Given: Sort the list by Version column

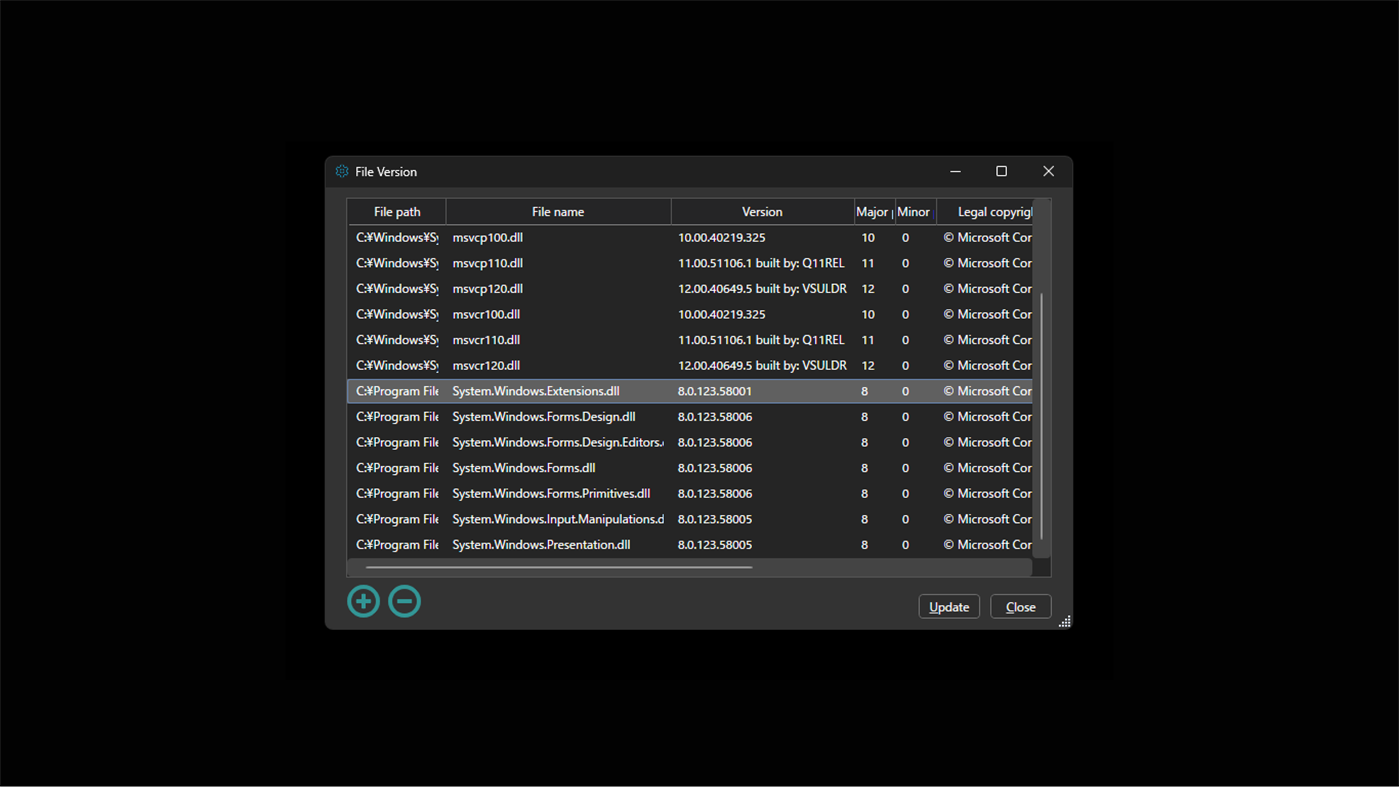Looking at the screenshot, I should click(x=761, y=211).
